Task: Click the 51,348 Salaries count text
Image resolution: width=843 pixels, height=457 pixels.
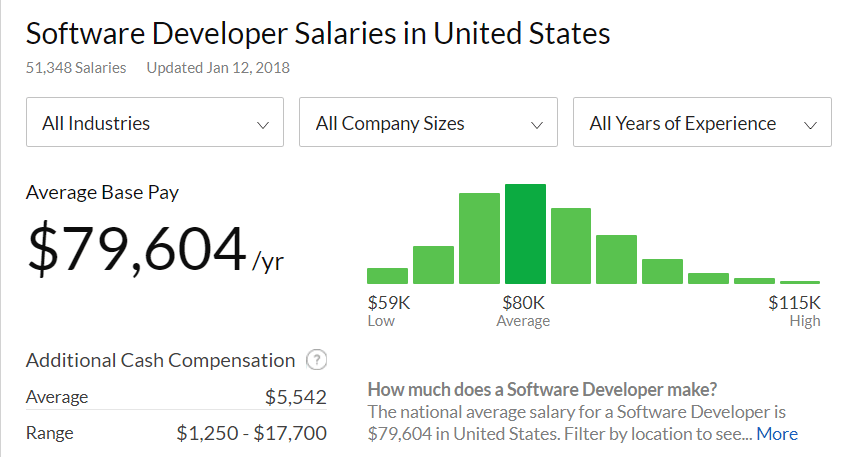Action: pyautogui.click(x=76, y=68)
